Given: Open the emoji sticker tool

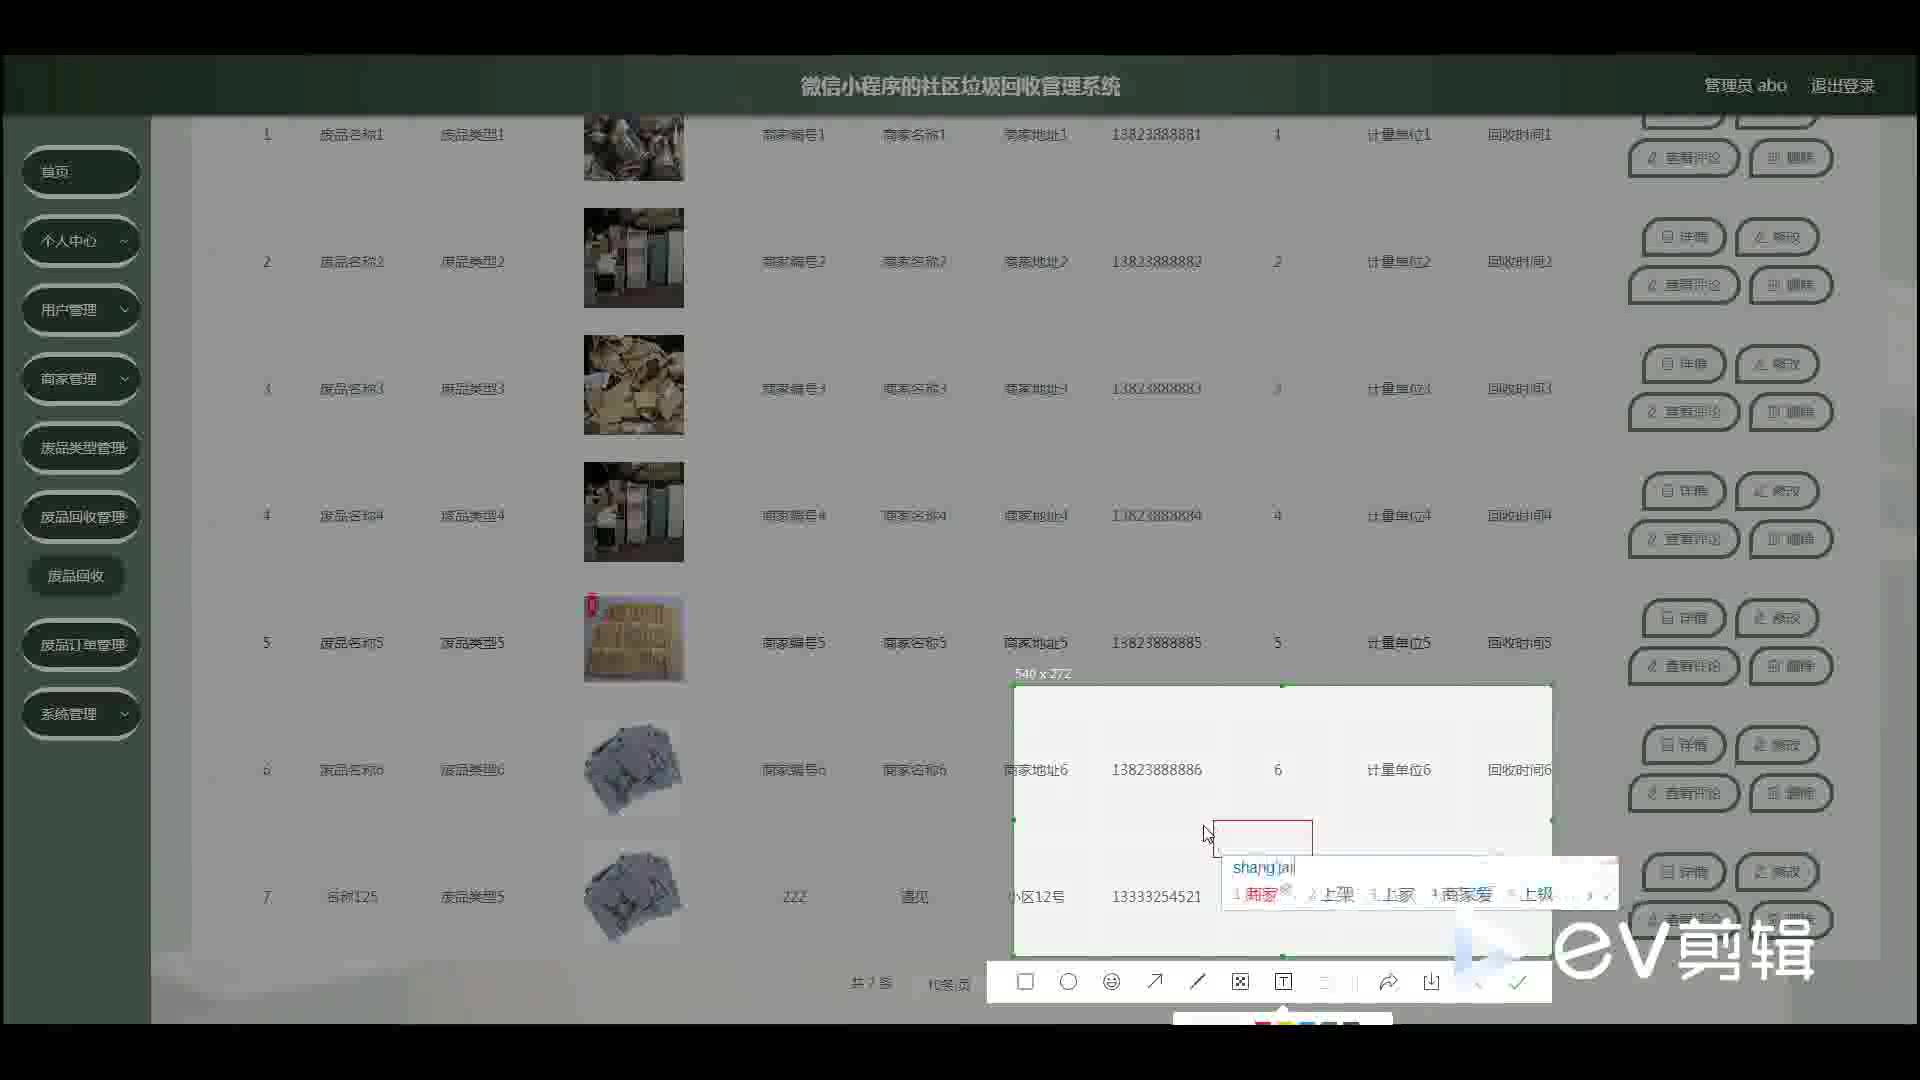Looking at the screenshot, I should [x=1111, y=982].
